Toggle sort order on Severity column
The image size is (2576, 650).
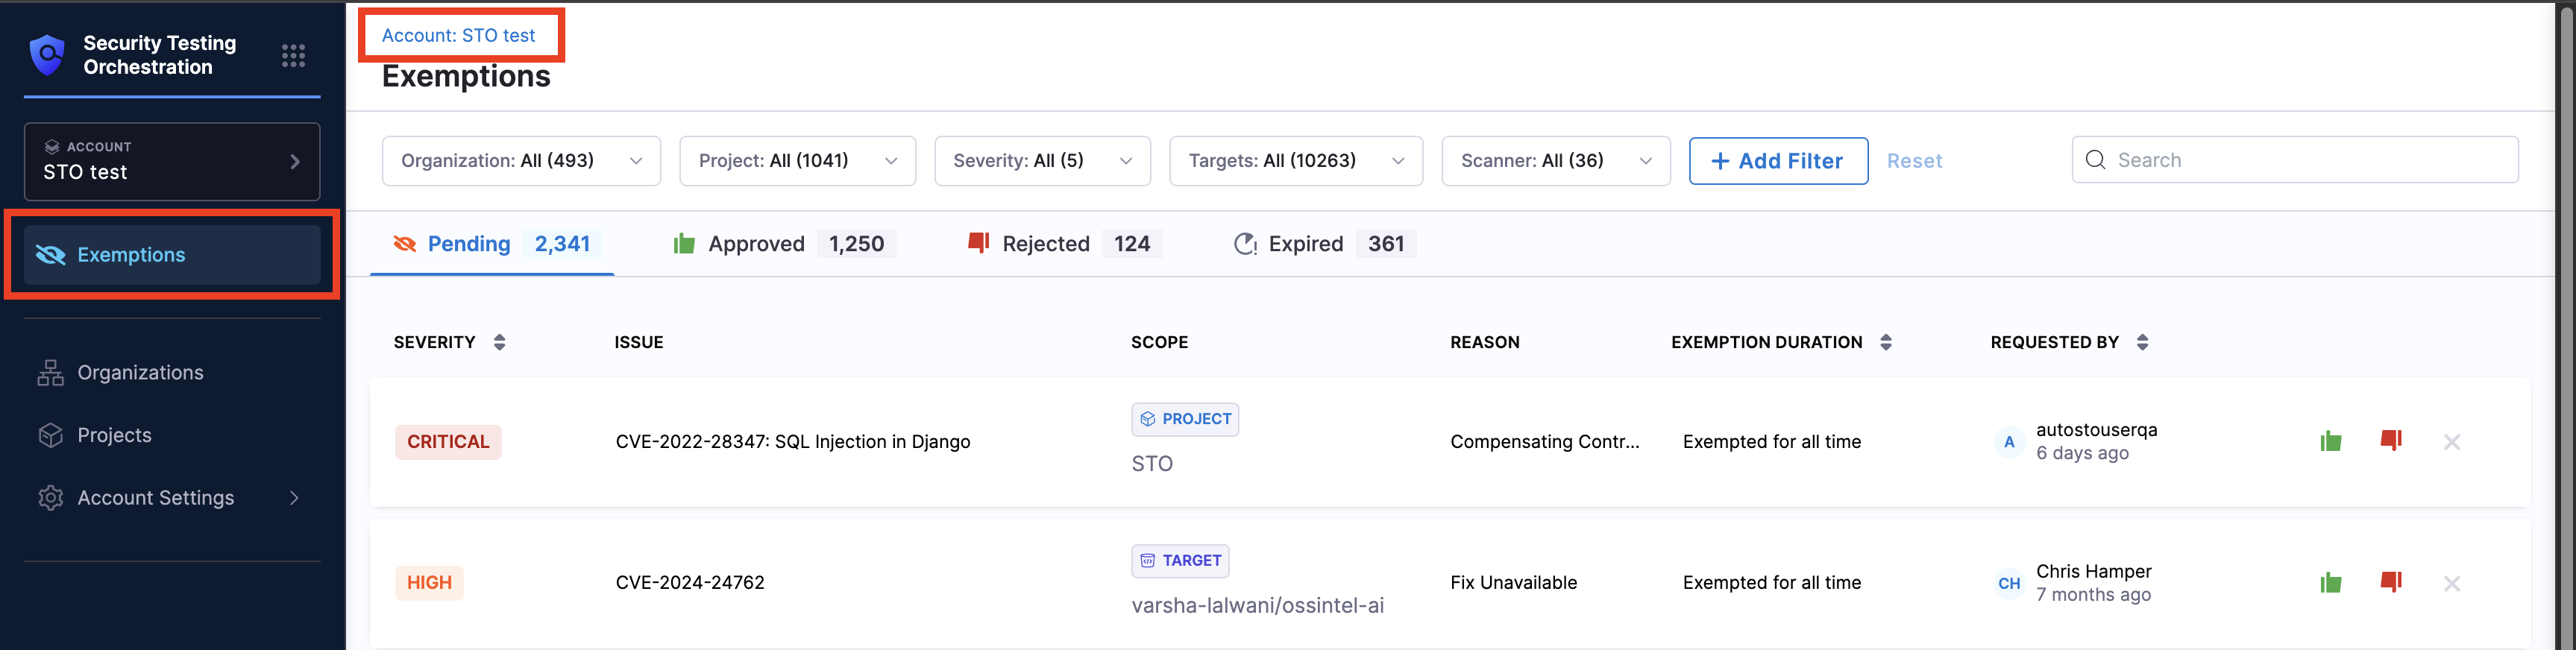point(499,342)
